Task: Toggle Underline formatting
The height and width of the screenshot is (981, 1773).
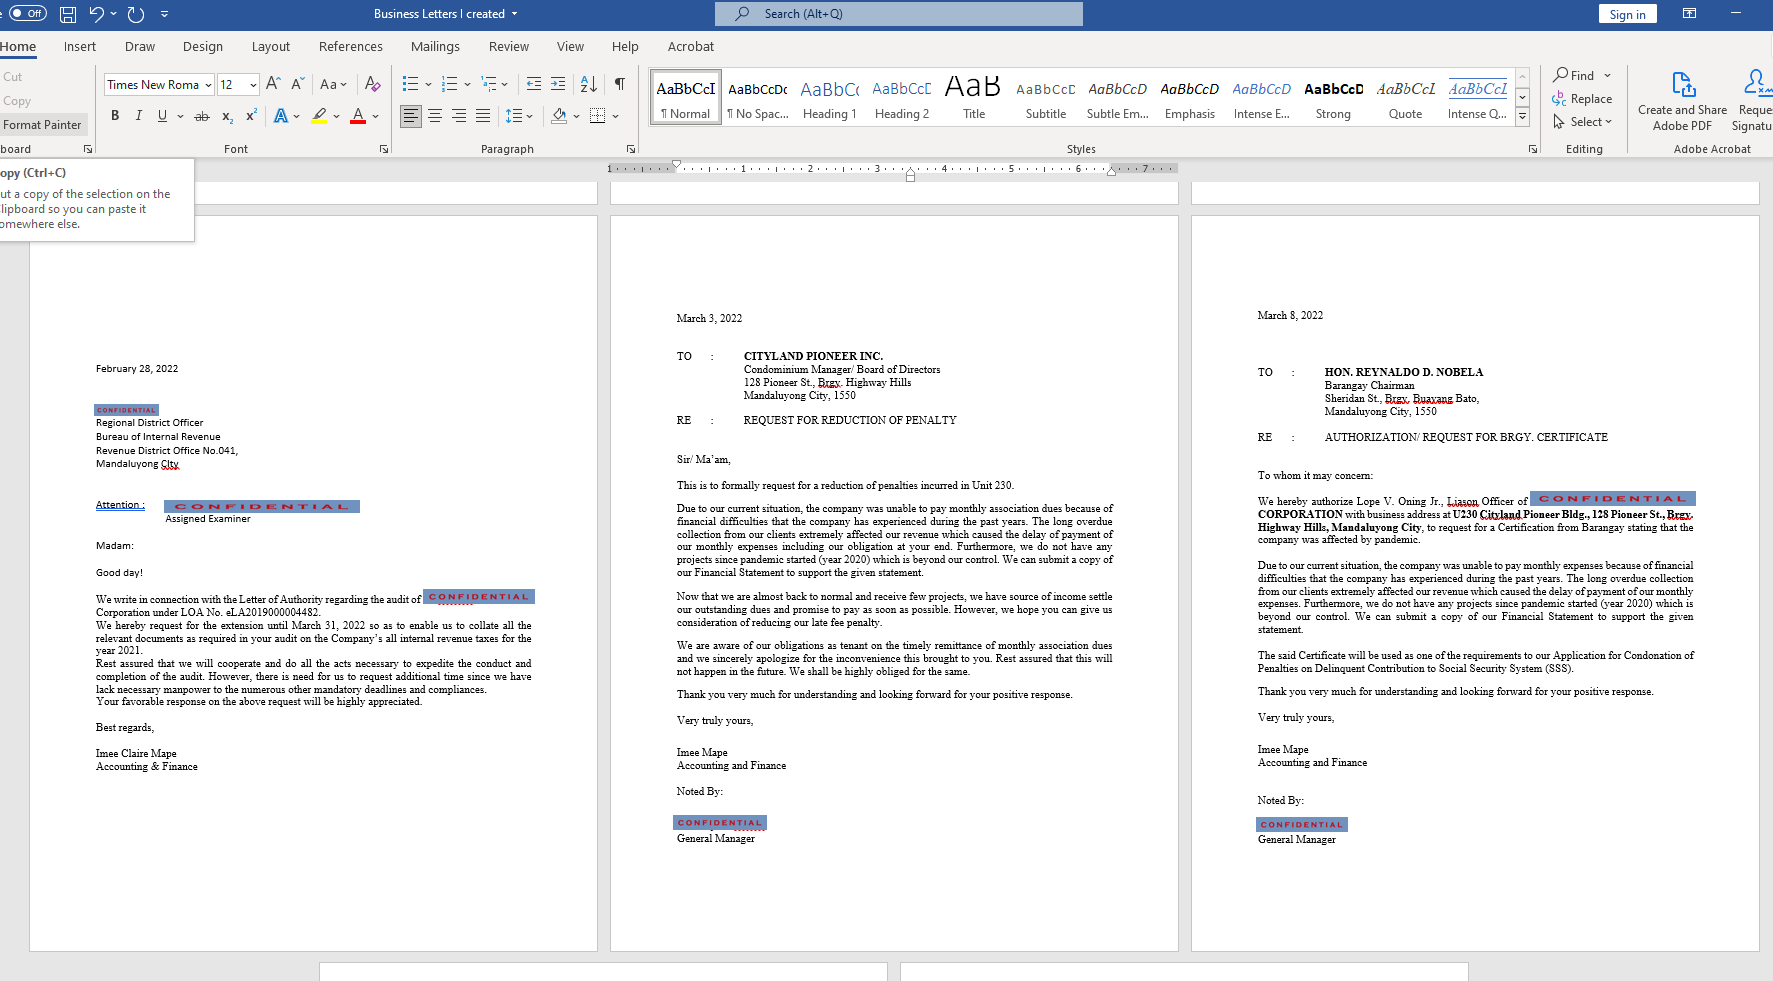Action: coord(162,116)
